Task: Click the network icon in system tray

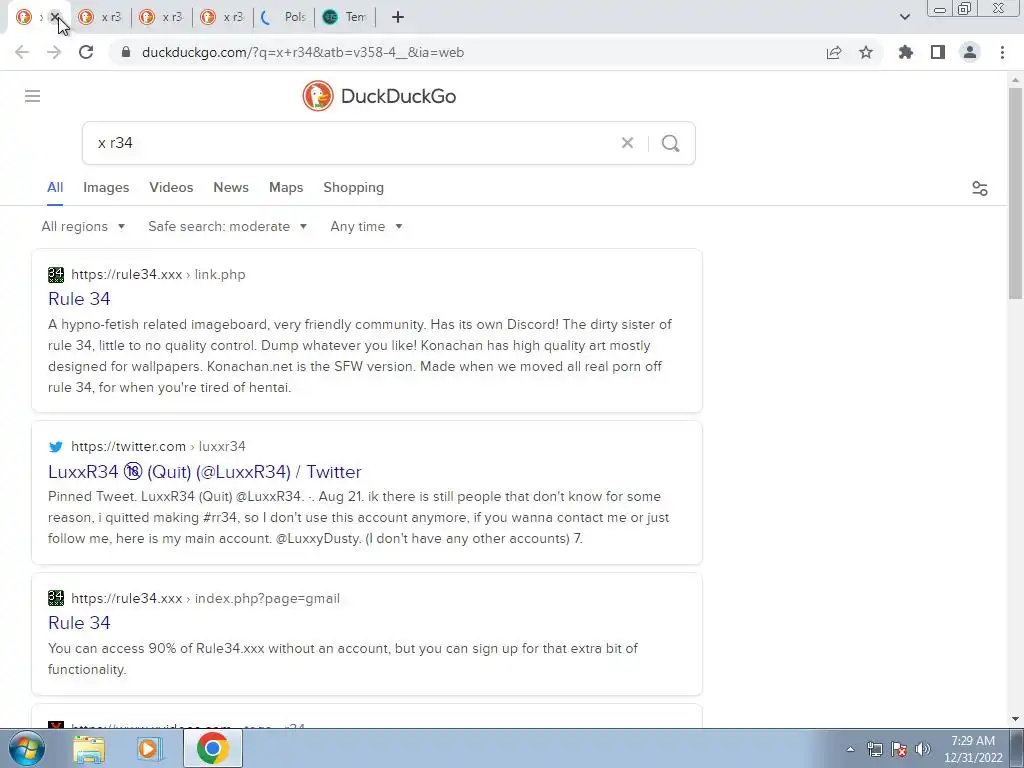Action: coord(874,749)
